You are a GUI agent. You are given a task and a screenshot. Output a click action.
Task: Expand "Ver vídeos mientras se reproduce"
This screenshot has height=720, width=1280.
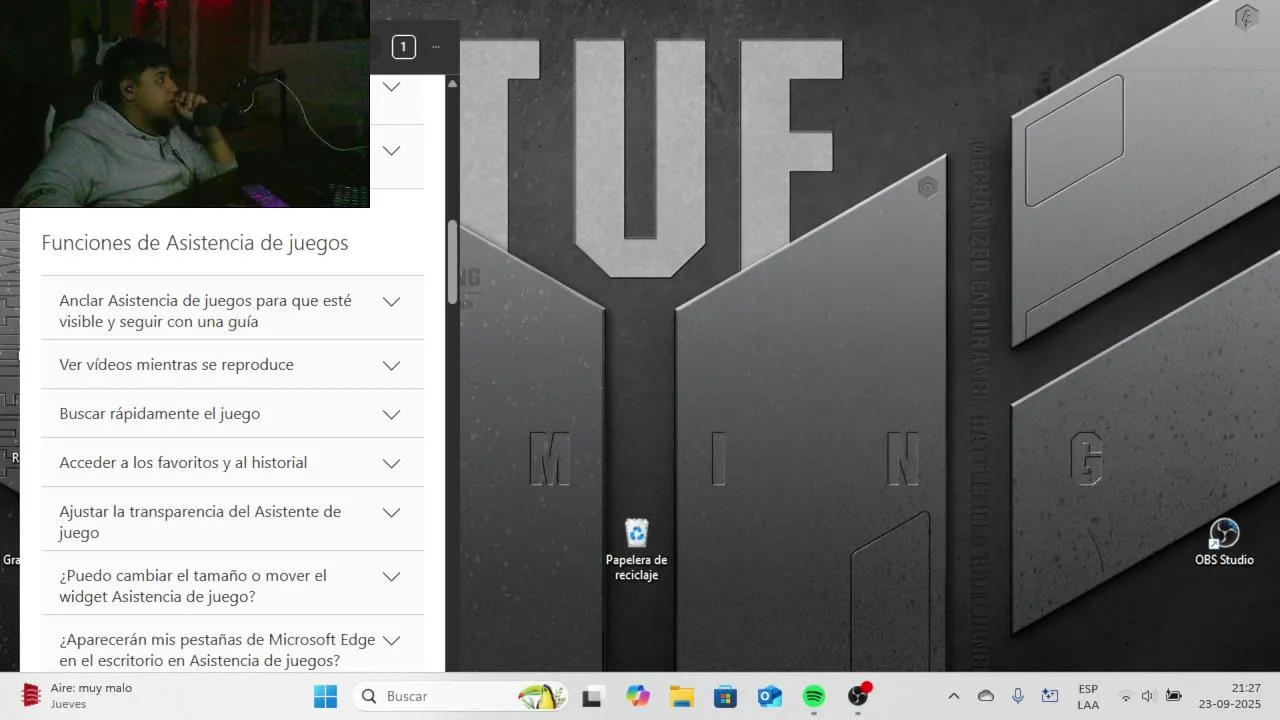tap(232, 365)
